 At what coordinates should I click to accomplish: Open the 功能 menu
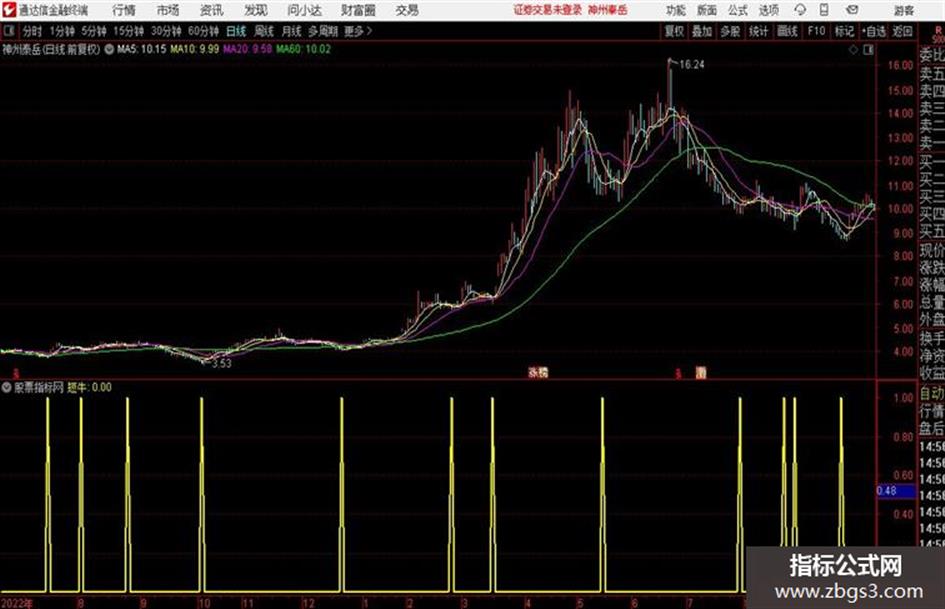676,10
